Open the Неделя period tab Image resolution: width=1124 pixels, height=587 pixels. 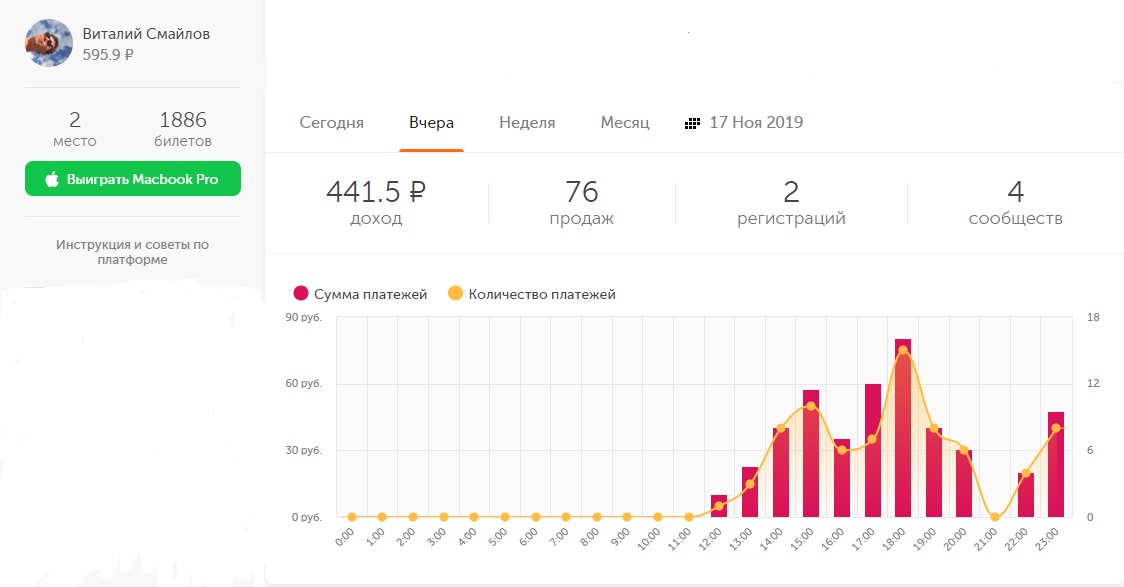[x=527, y=123]
